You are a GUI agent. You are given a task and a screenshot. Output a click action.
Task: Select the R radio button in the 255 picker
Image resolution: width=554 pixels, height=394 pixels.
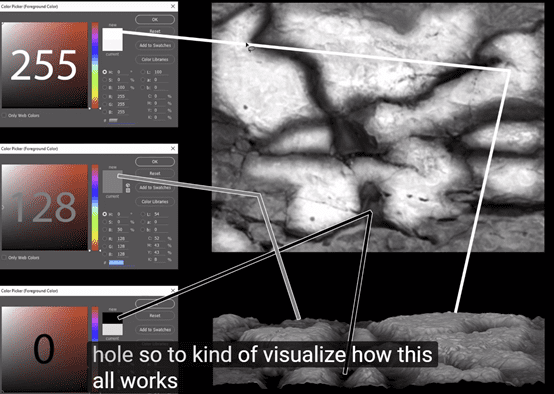(x=105, y=96)
